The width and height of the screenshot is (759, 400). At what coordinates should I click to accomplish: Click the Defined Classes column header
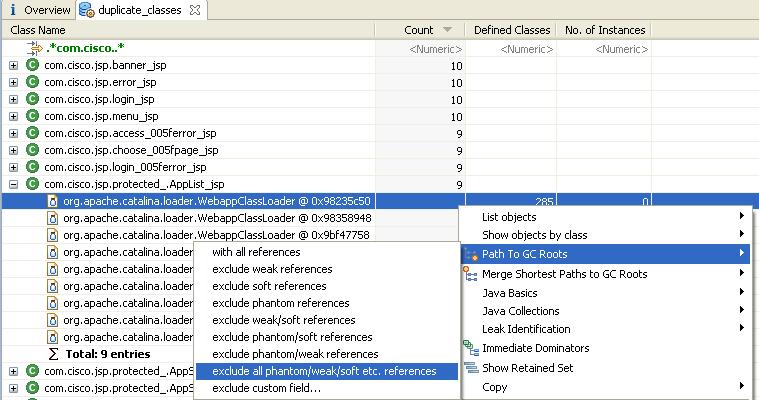[x=511, y=31]
